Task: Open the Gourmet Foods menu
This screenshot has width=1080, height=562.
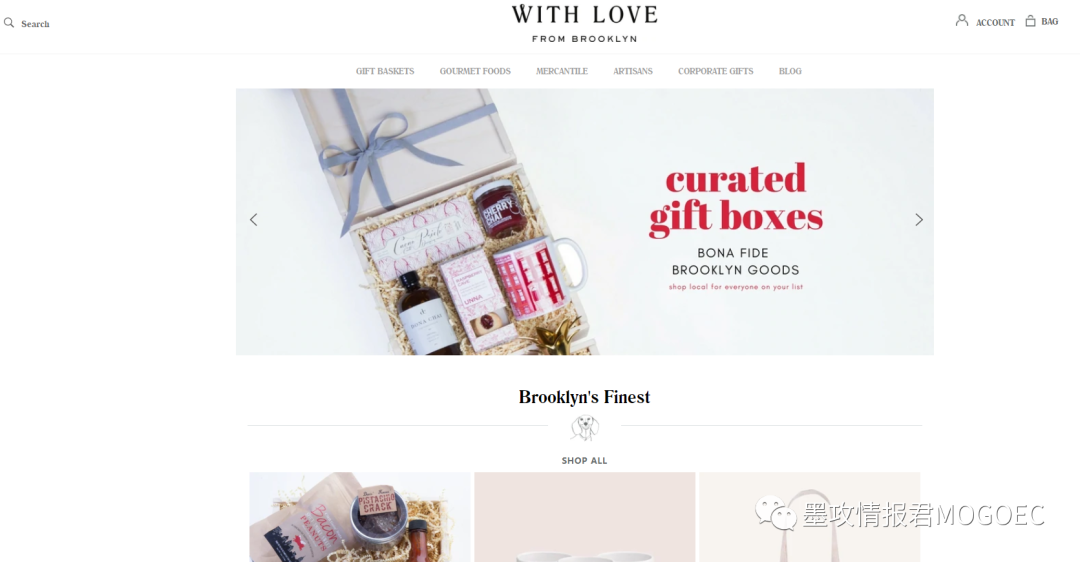Action: (x=475, y=71)
